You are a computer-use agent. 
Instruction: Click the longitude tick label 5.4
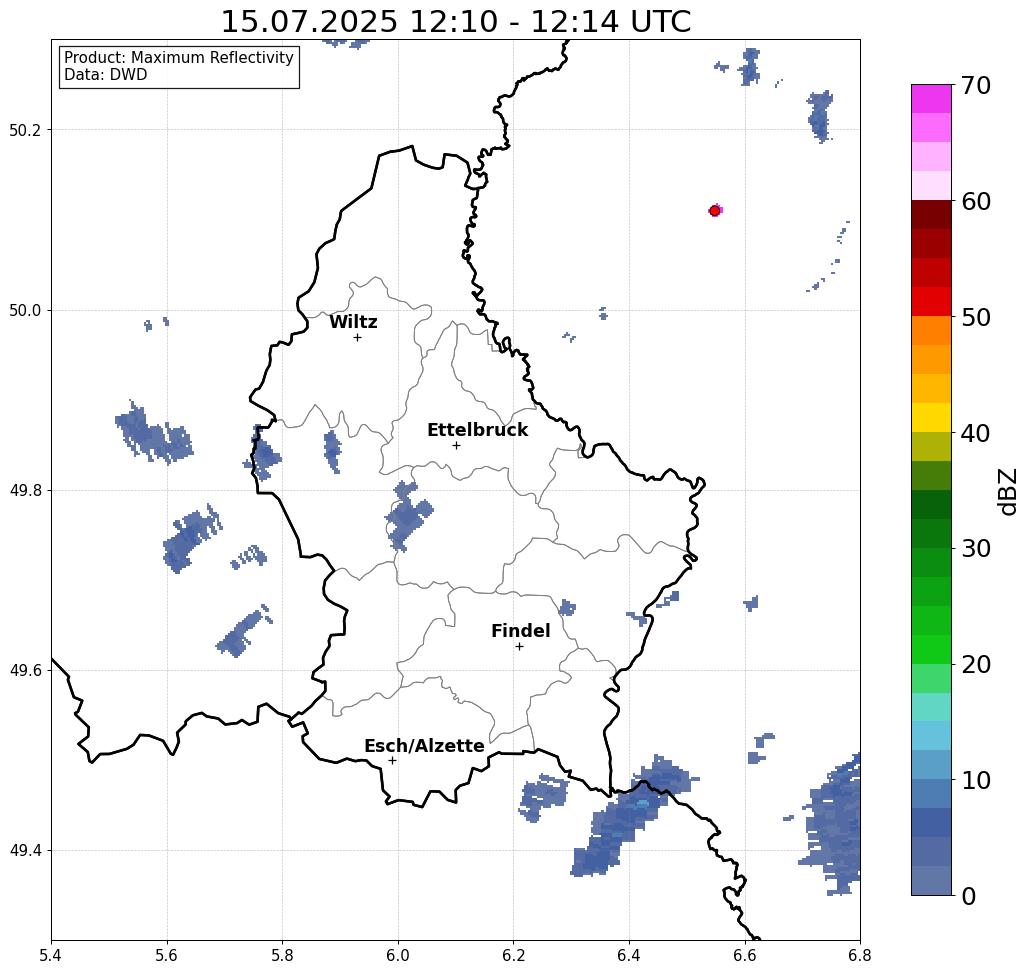point(51,955)
